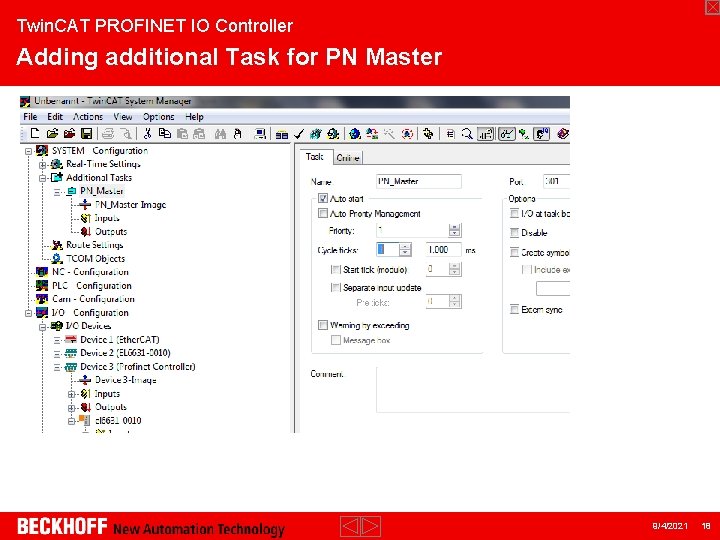Collapse the PN_Master tree node

pos(57,192)
